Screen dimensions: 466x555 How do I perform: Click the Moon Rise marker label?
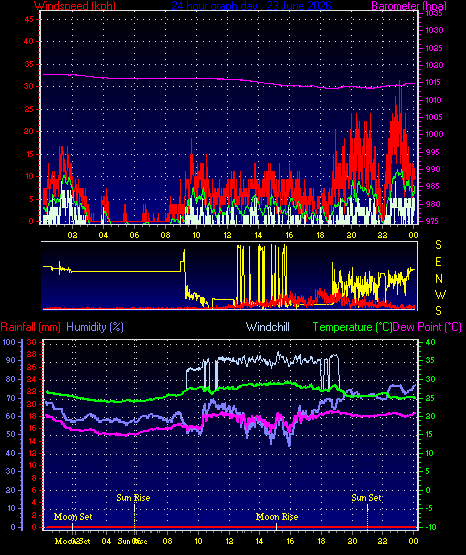277,517
